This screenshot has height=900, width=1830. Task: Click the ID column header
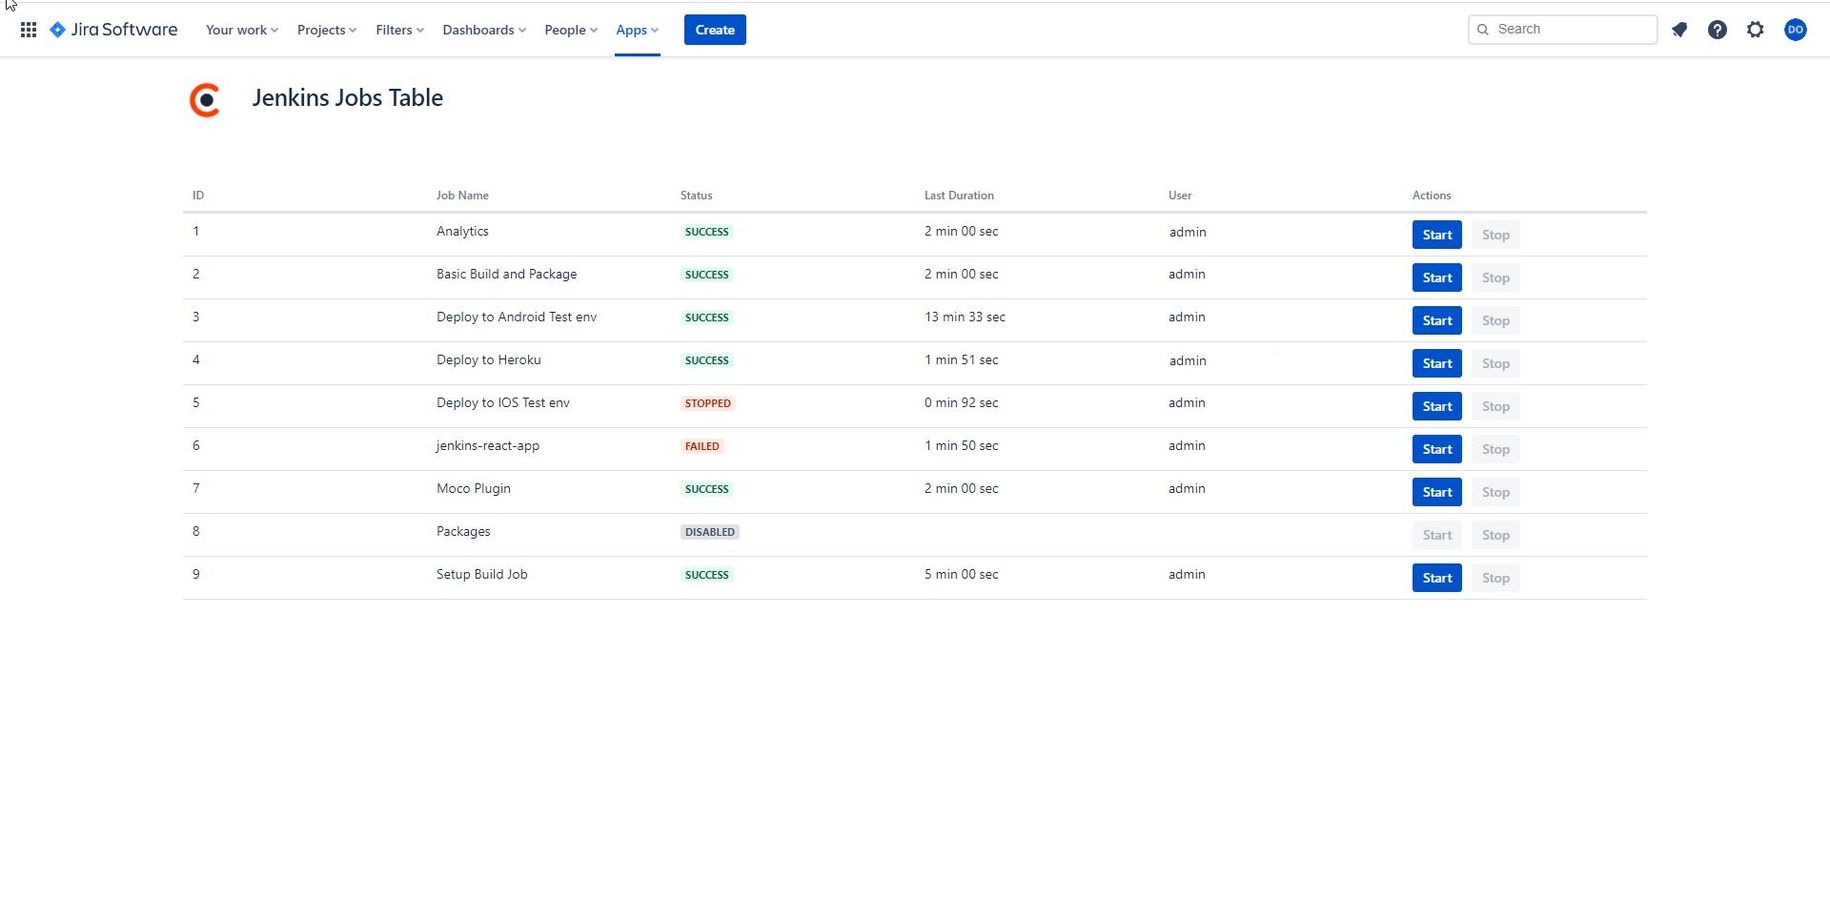(x=198, y=196)
